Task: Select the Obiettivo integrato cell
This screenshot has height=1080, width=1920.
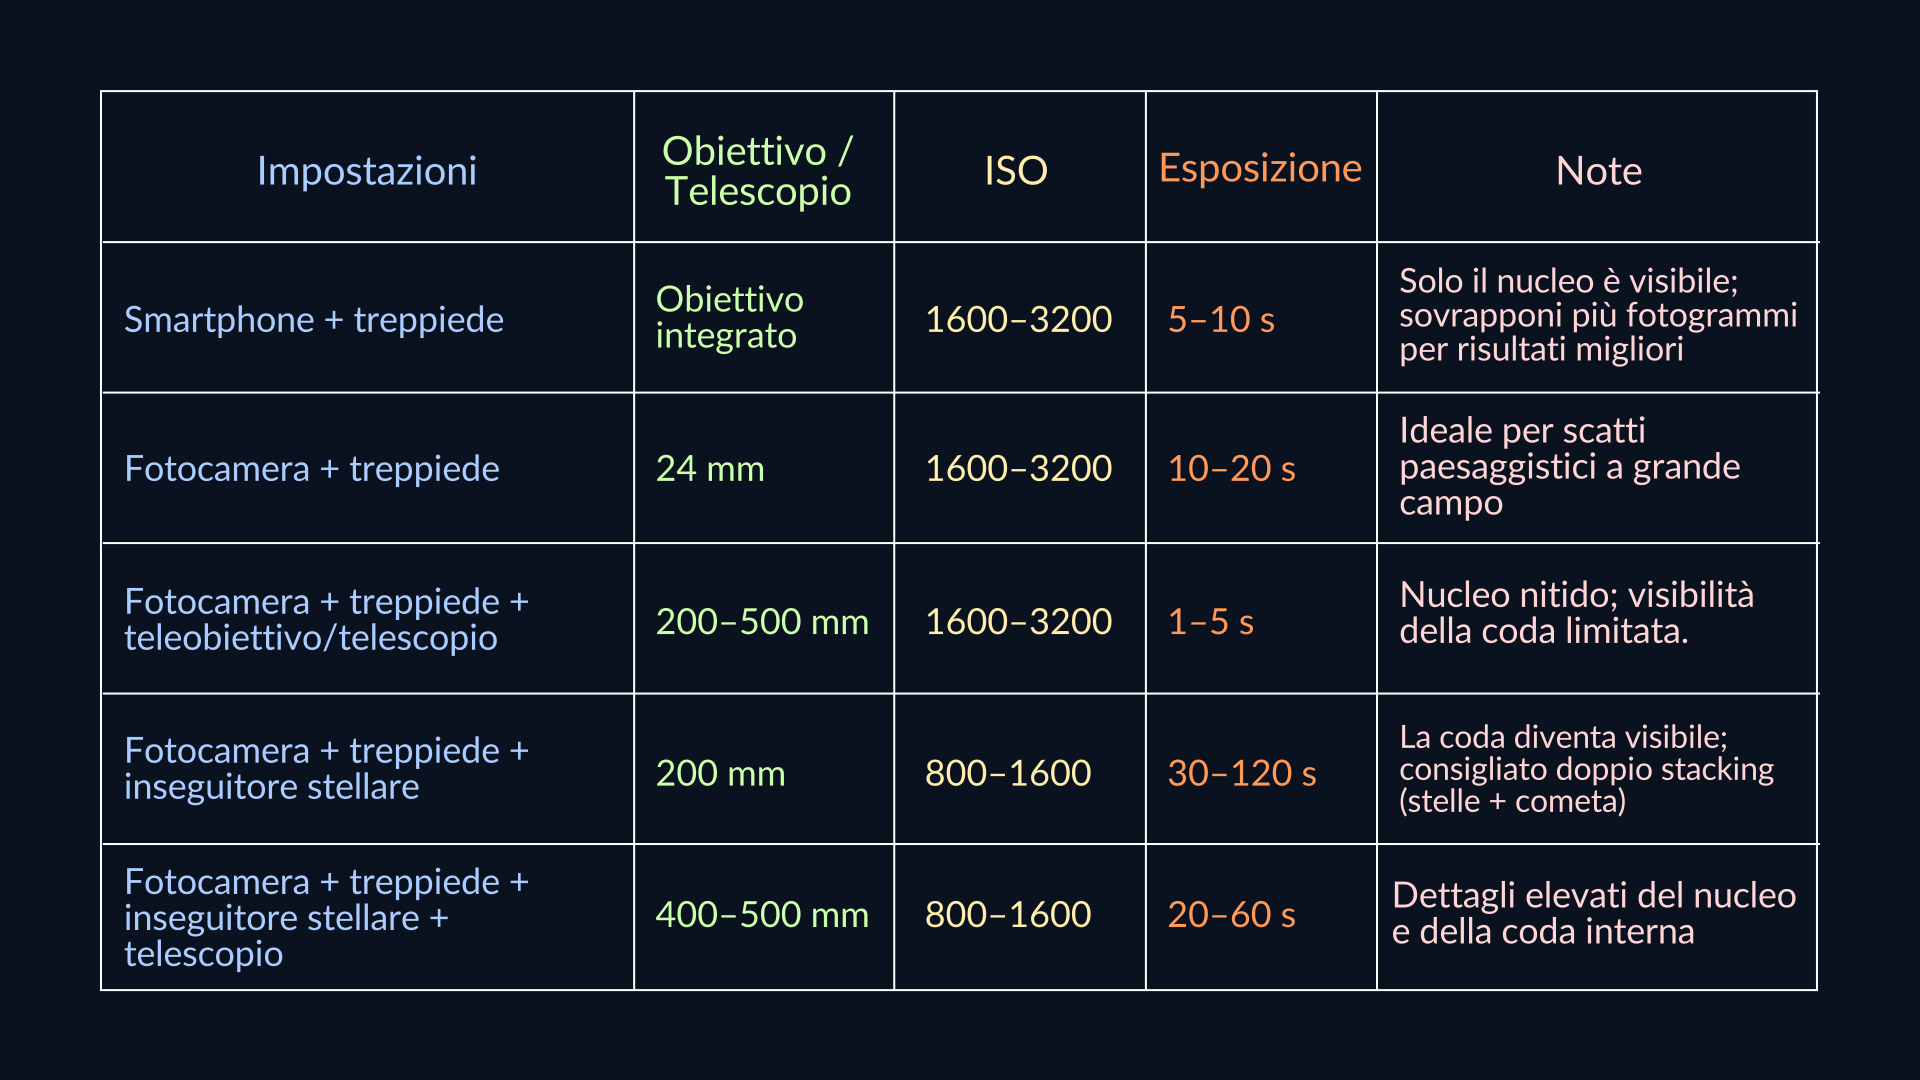Action: pyautogui.click(x=729, y=317)
